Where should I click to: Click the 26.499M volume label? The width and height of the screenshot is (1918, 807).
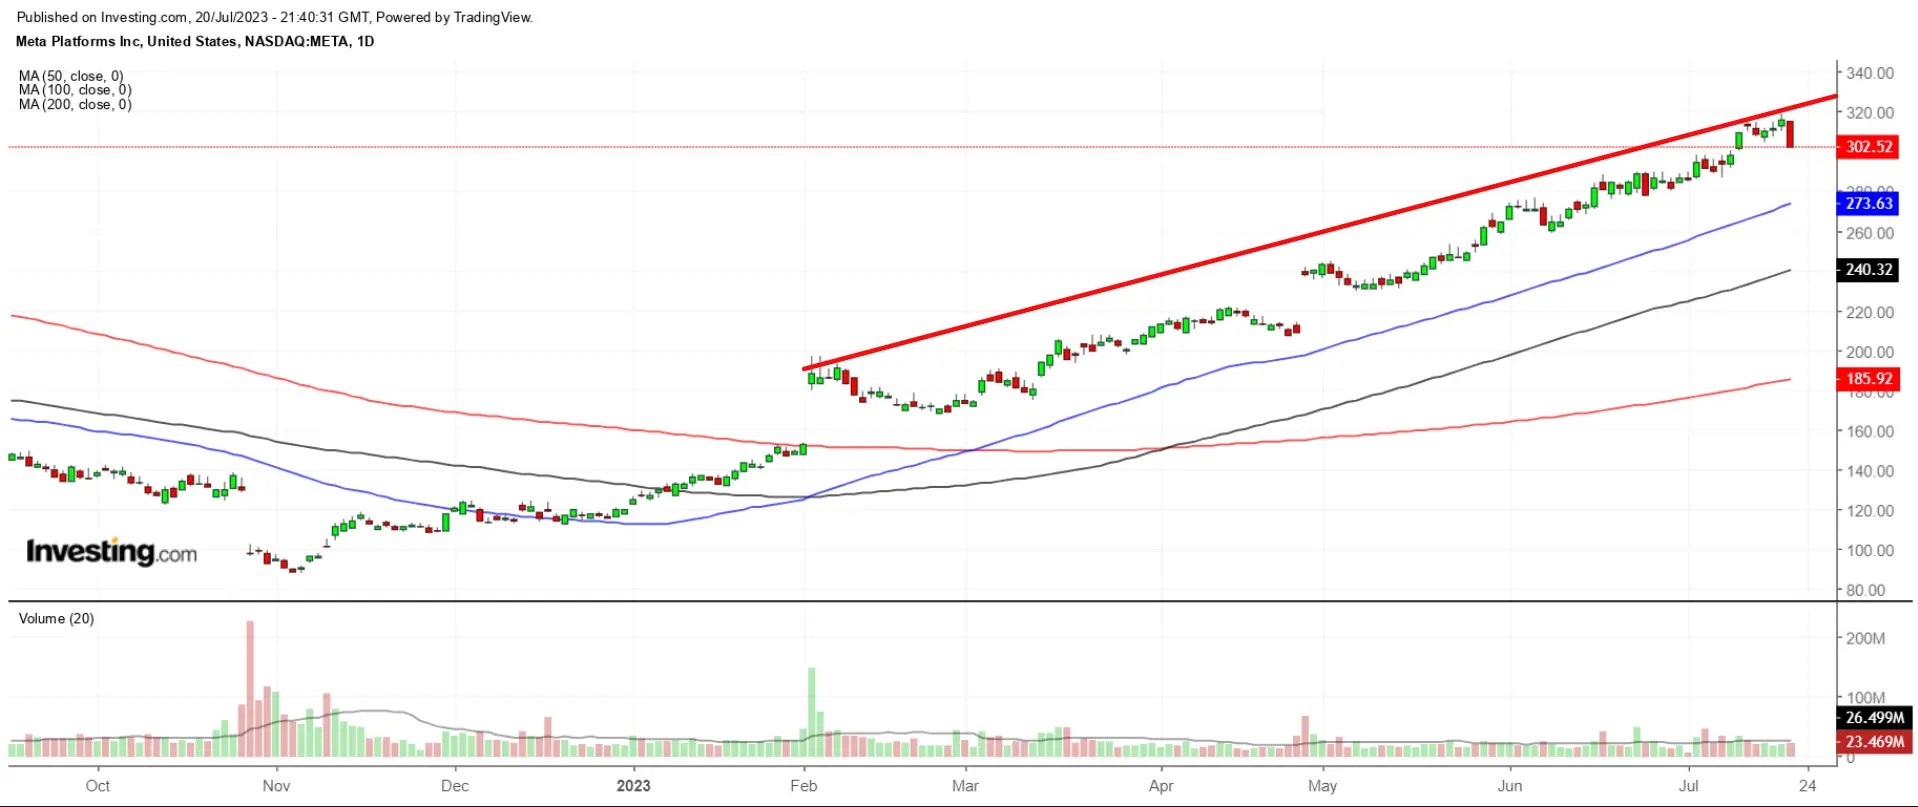[x=1873, y=718]
